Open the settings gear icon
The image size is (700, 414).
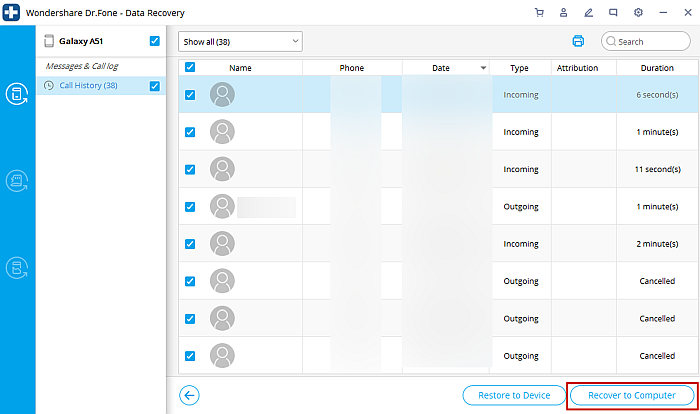[638, 13]
